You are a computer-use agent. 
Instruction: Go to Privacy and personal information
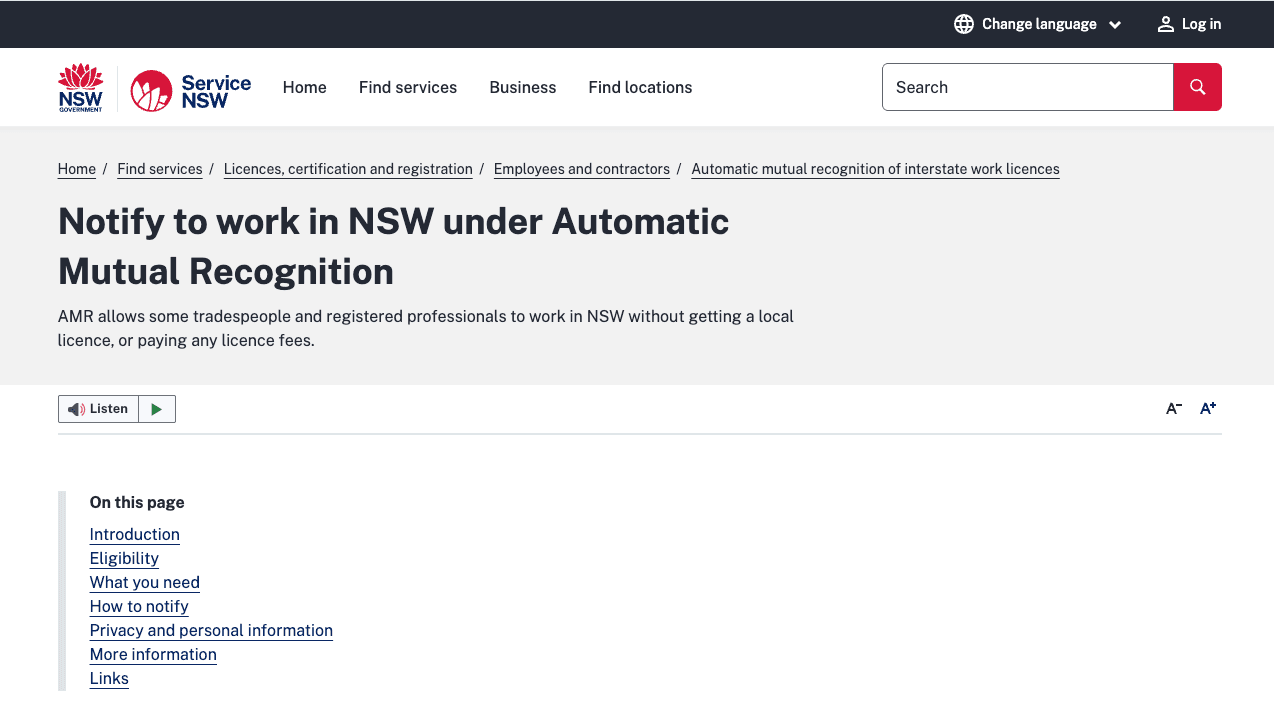pos(211,630)
